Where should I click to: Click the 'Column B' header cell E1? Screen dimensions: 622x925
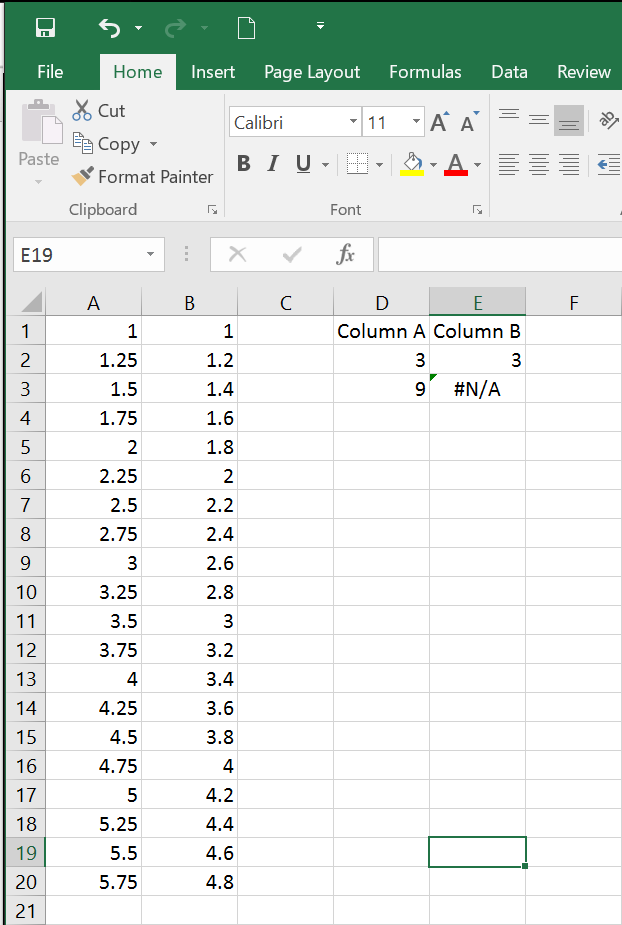tap(477, 332)
